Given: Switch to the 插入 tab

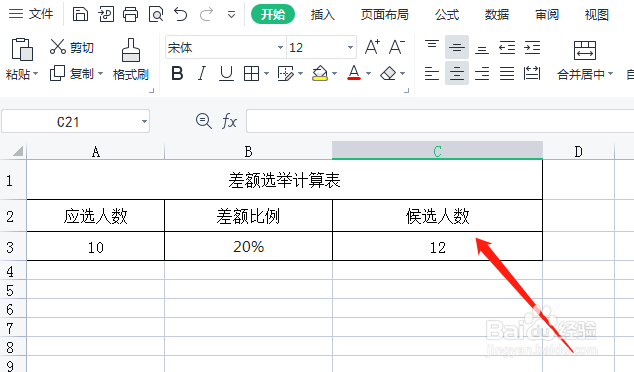Looking at the screenshot, I should (323, 15).
